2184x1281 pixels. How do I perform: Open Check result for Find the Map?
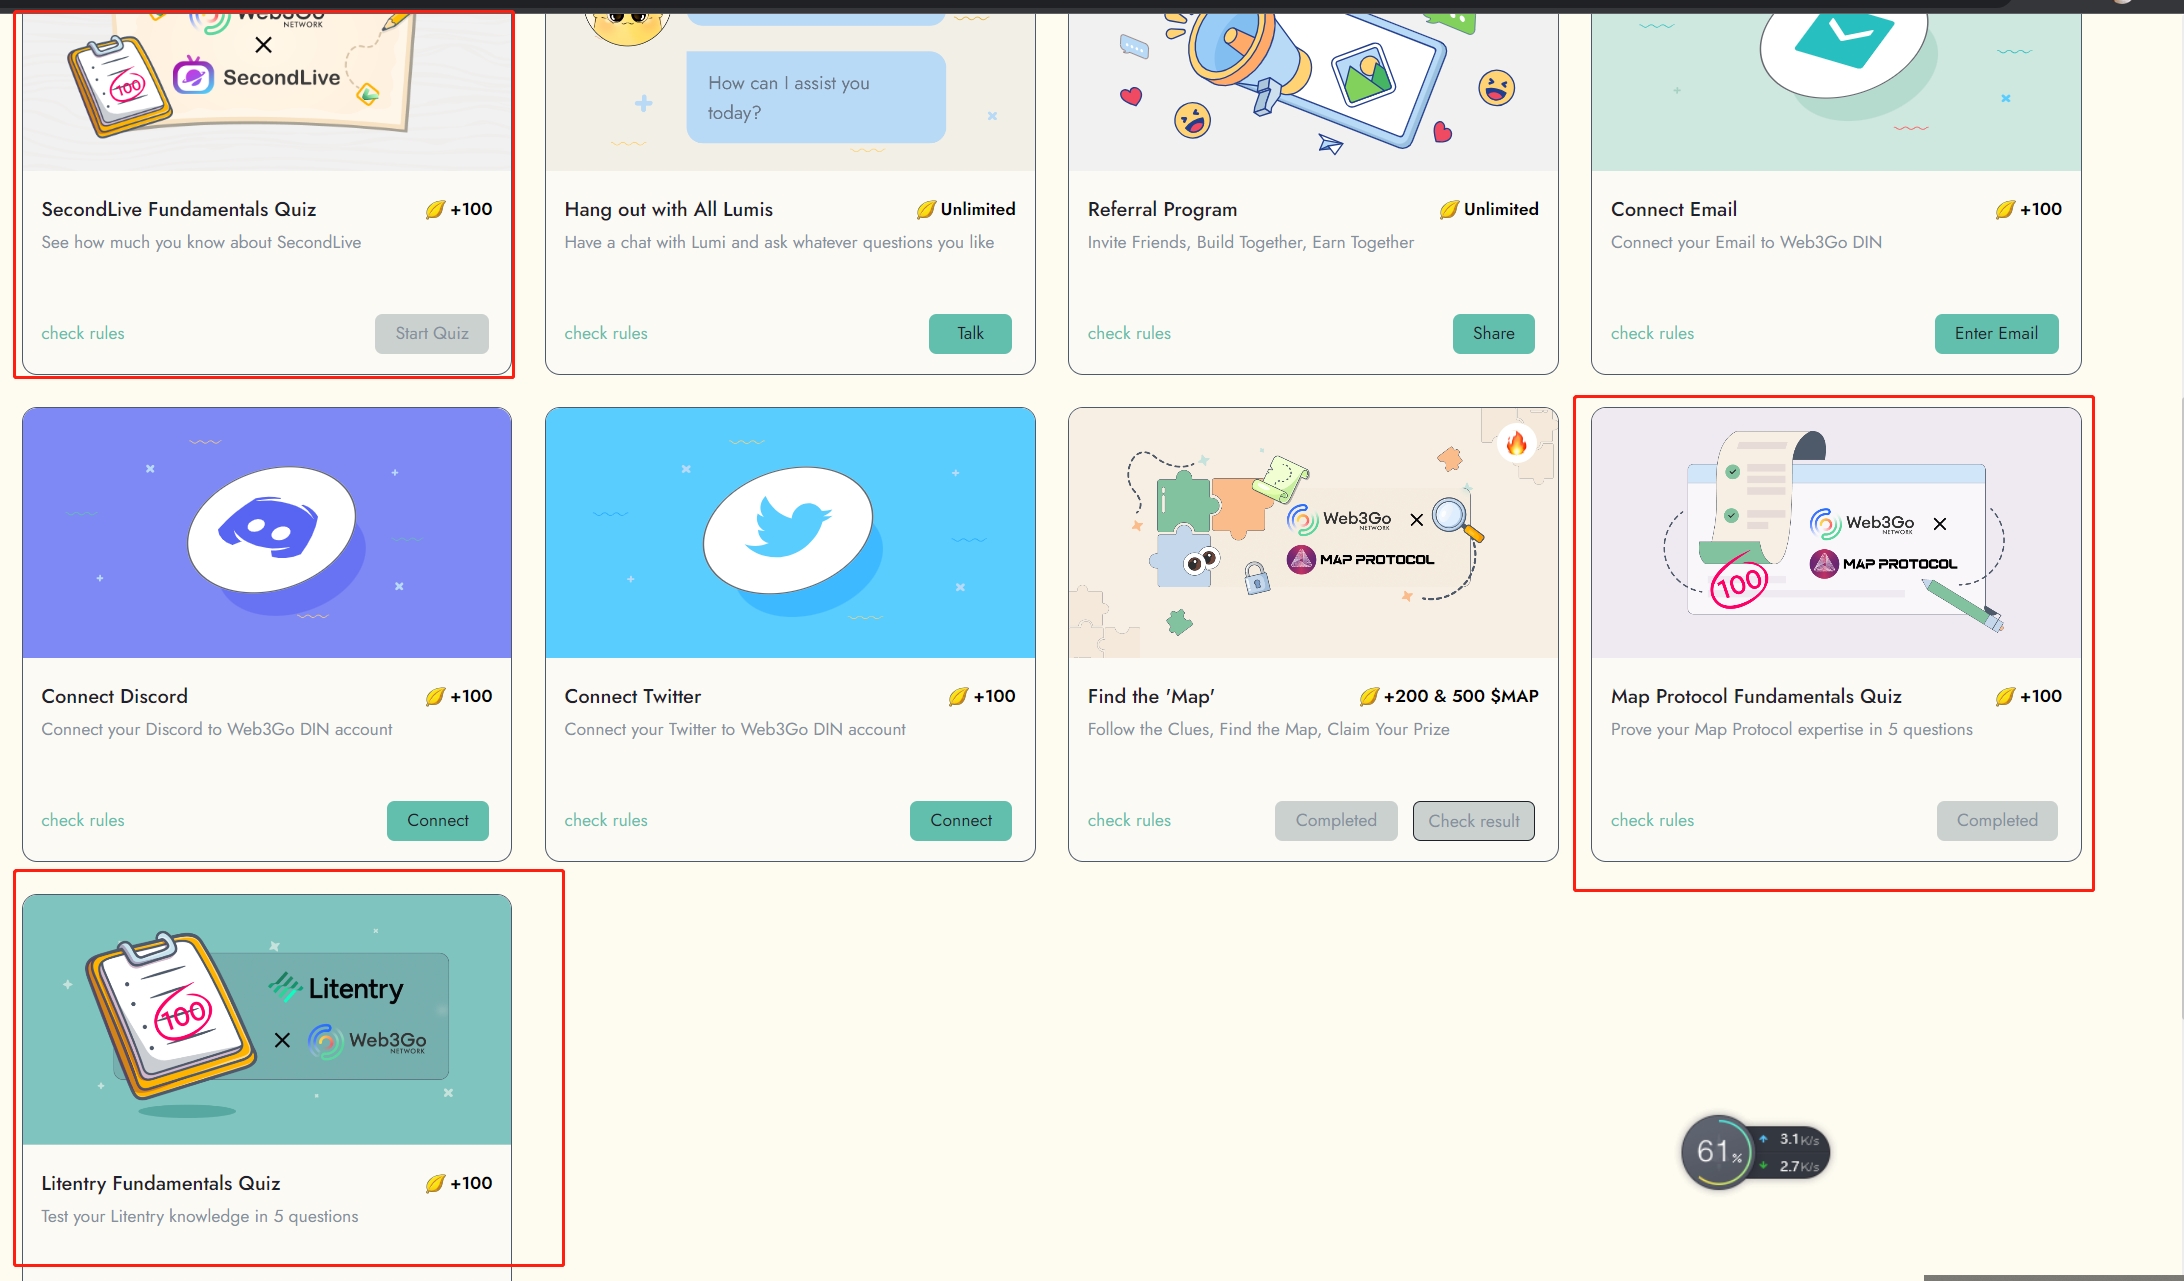click(1472, 821)
